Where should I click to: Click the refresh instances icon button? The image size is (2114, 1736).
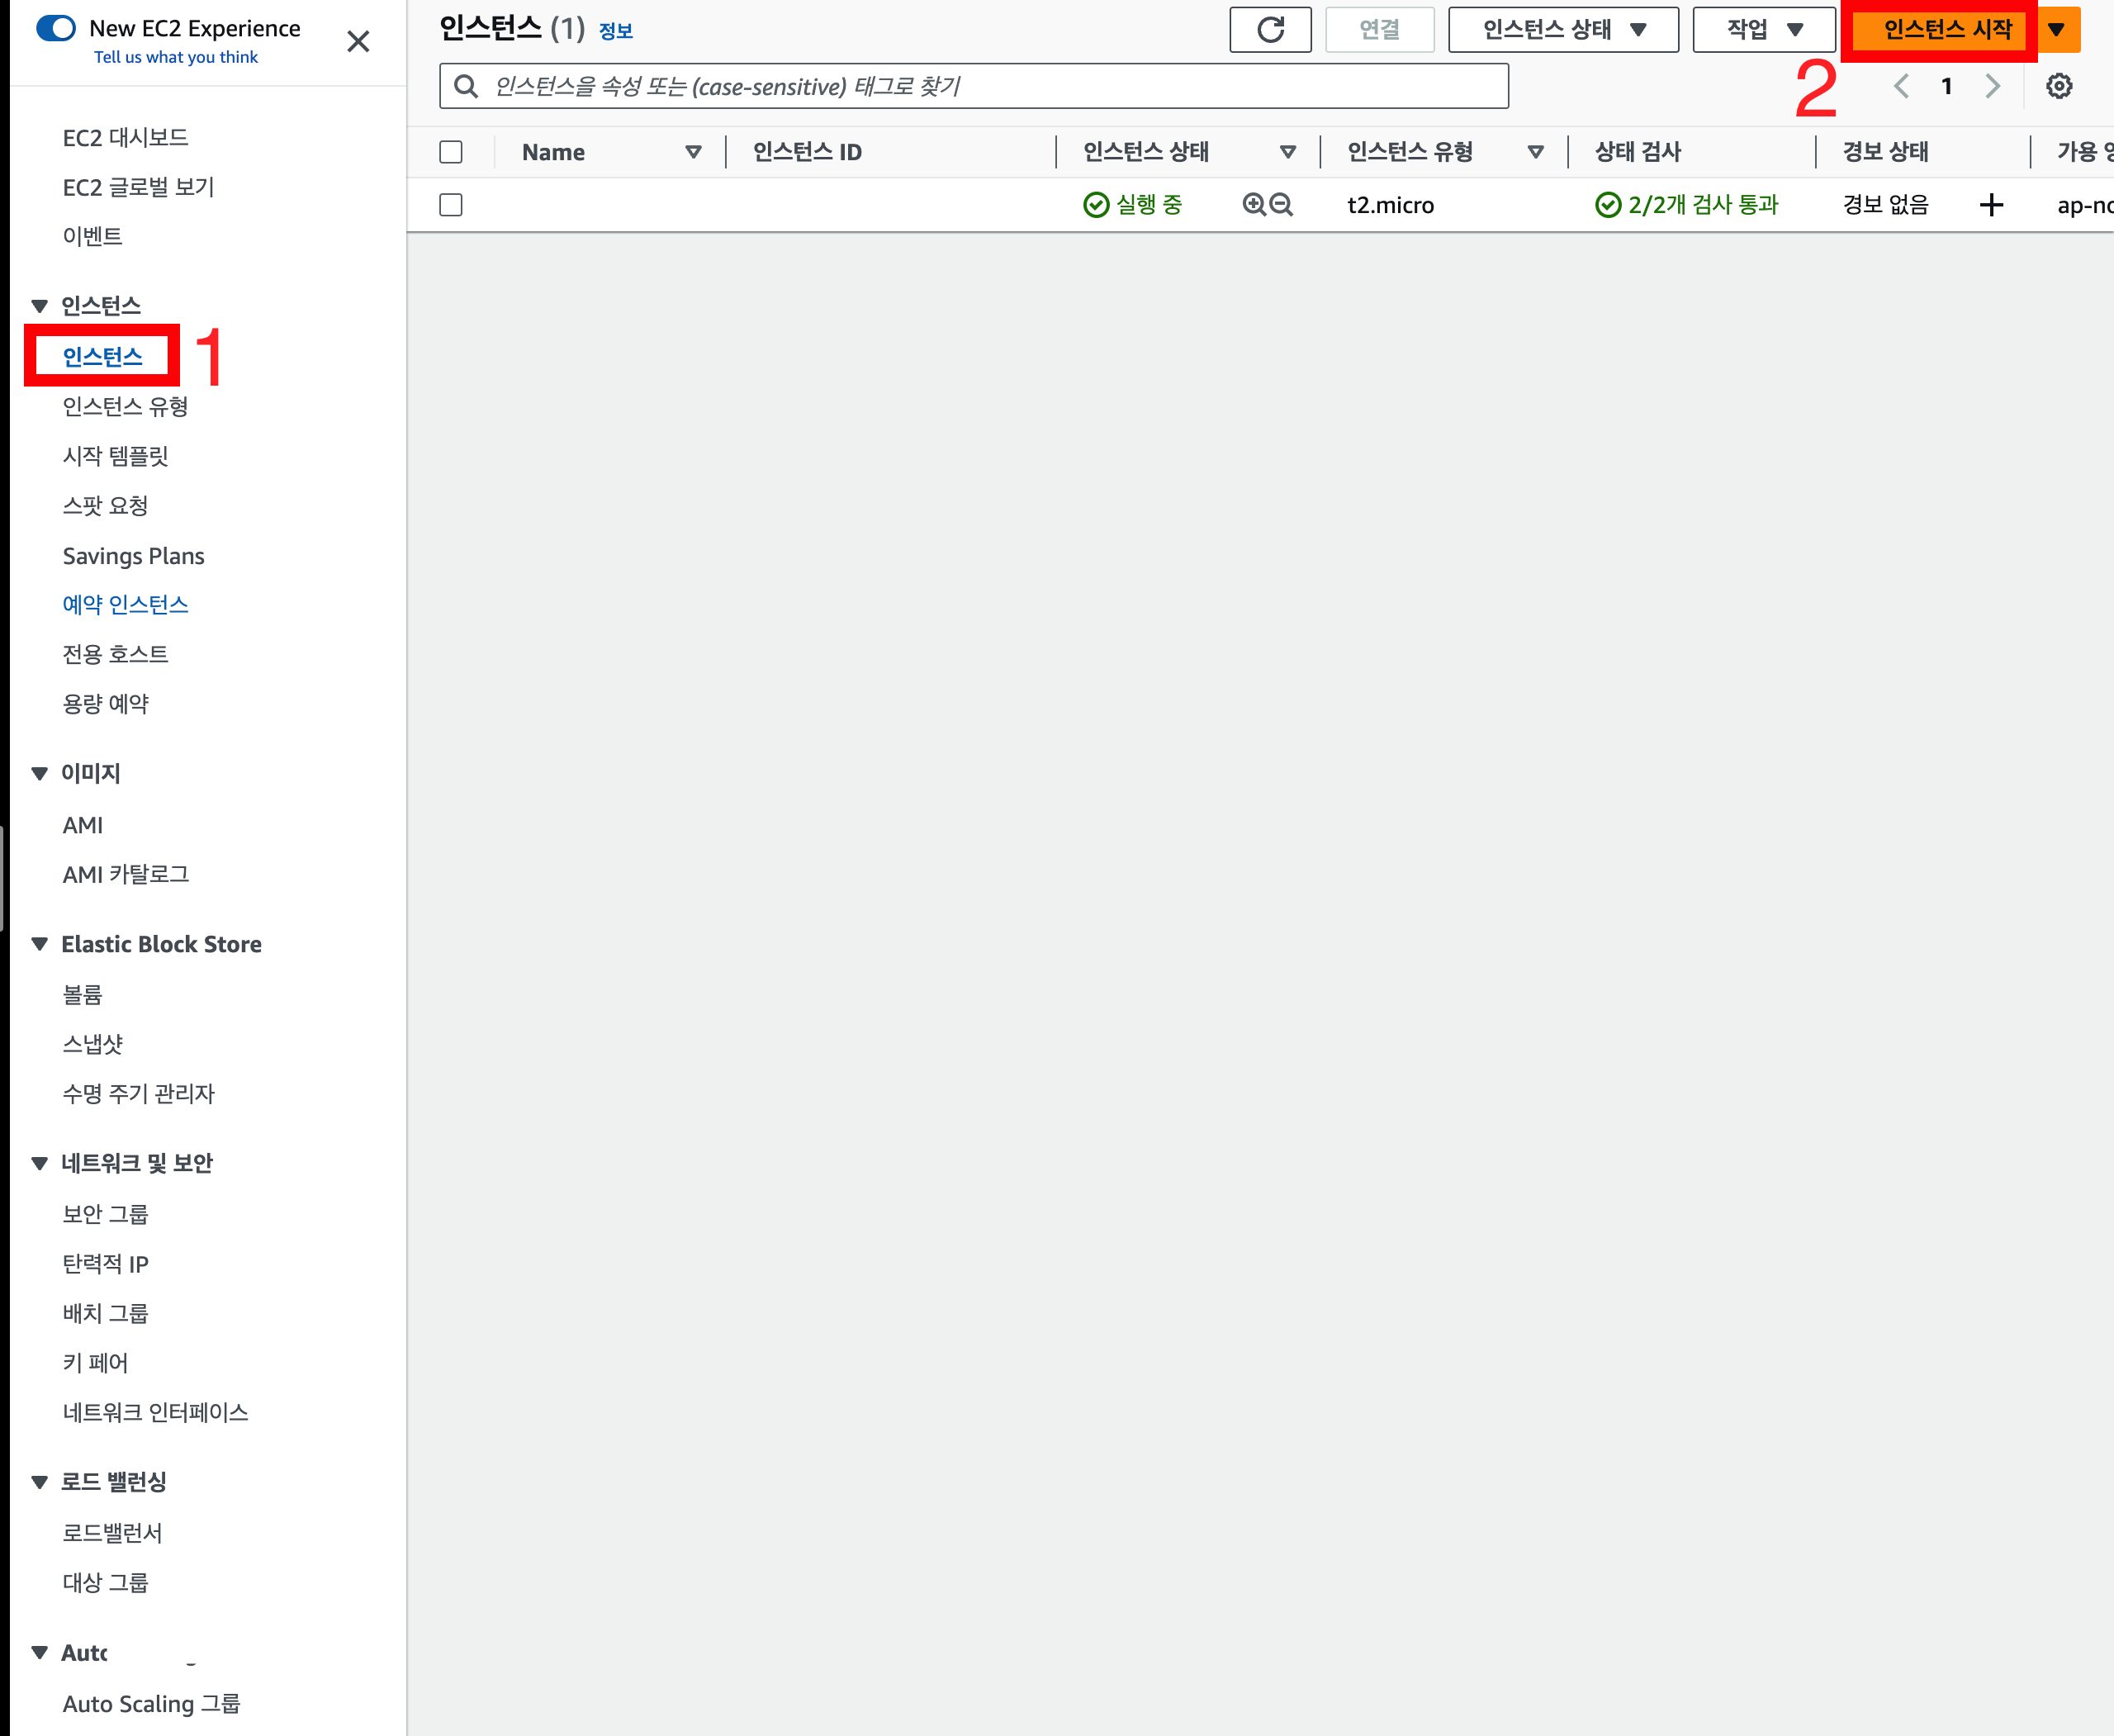[1269, 30]
